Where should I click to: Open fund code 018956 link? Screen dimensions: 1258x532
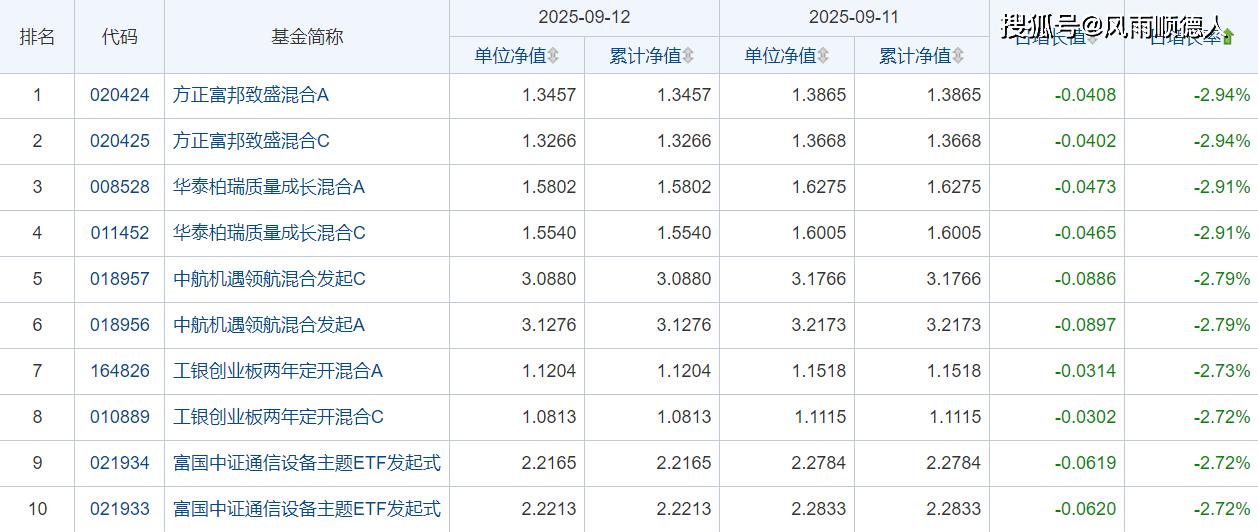coord(120,326)
